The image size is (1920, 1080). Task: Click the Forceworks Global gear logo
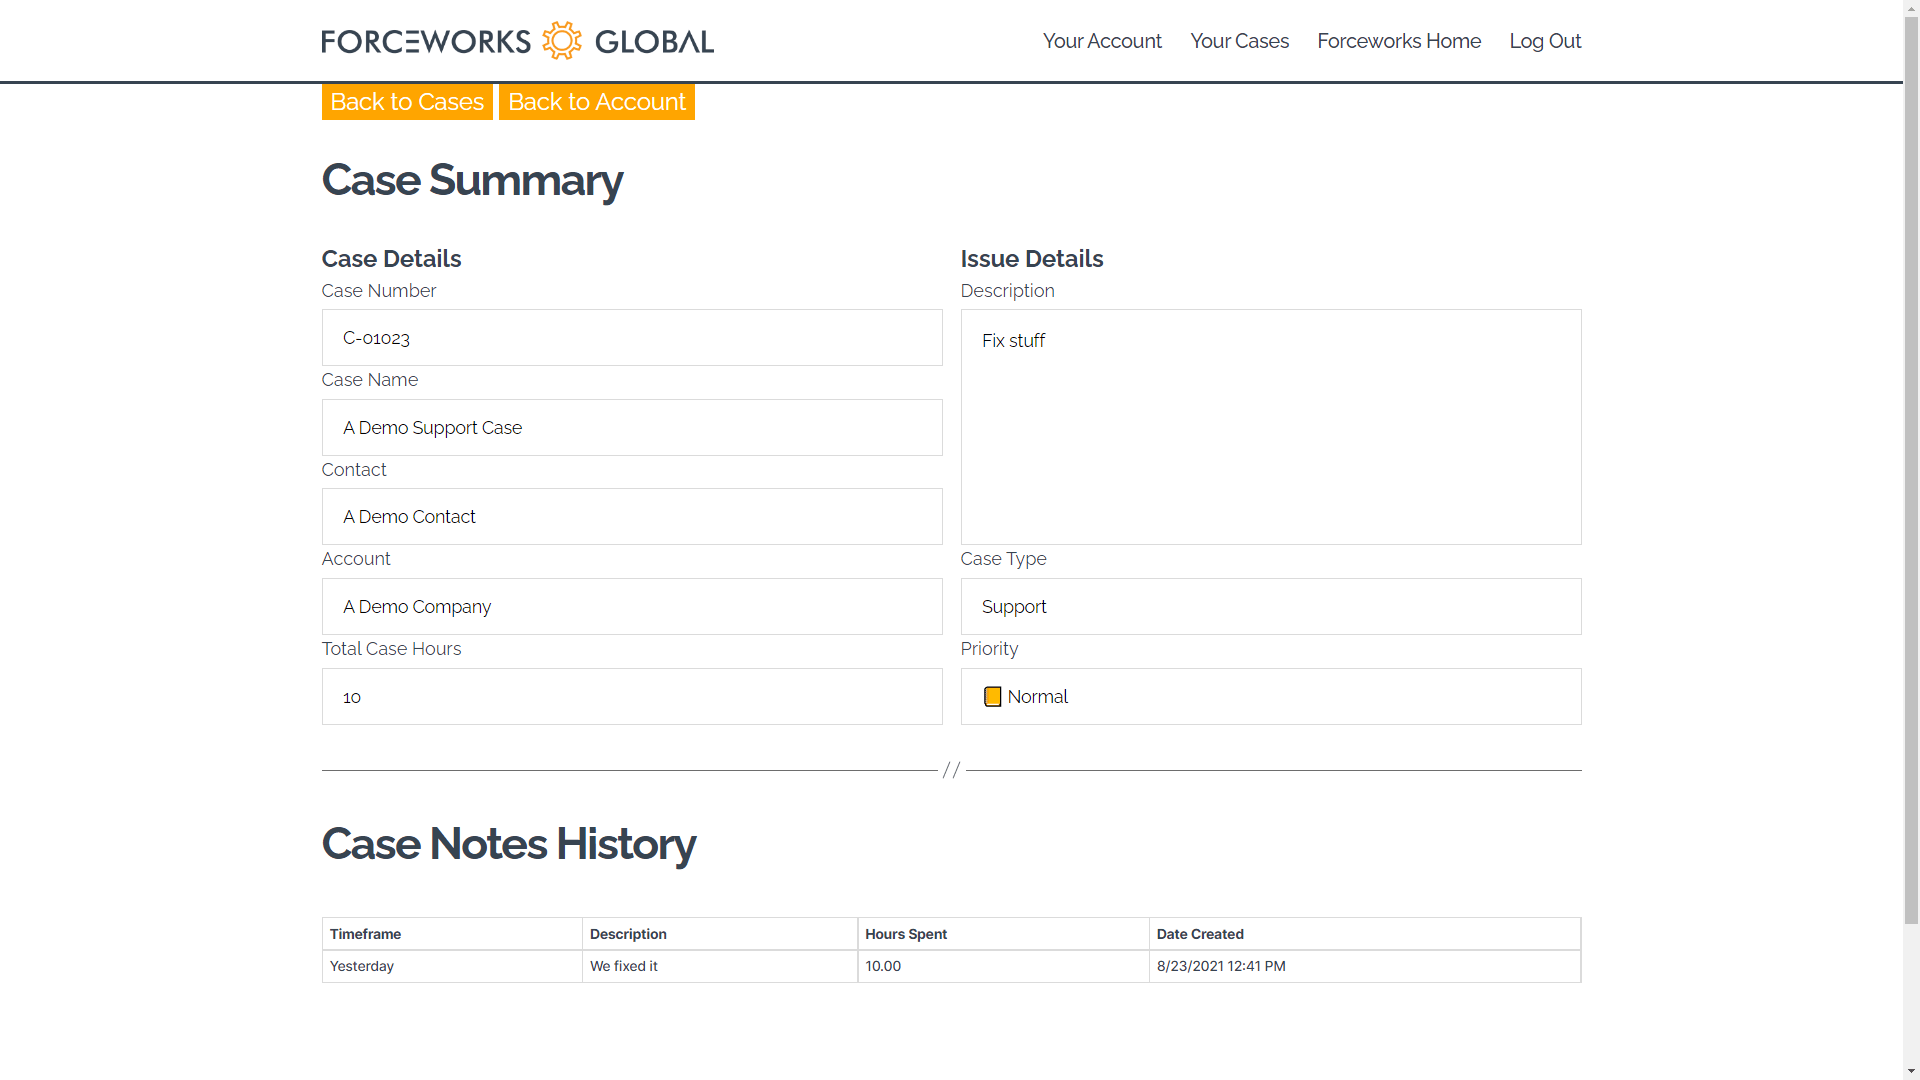click(561, 41)
